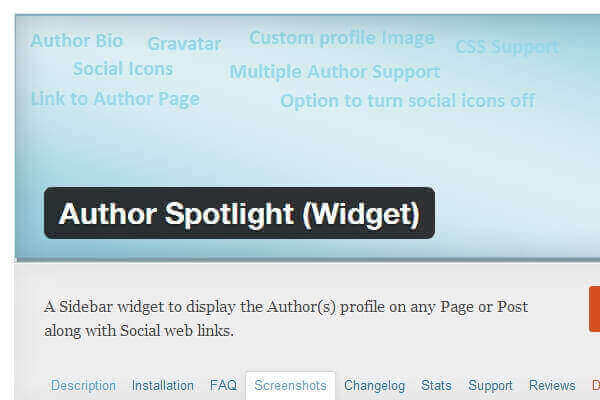Open the cut-off tab after Reviews

pos(596,385)
